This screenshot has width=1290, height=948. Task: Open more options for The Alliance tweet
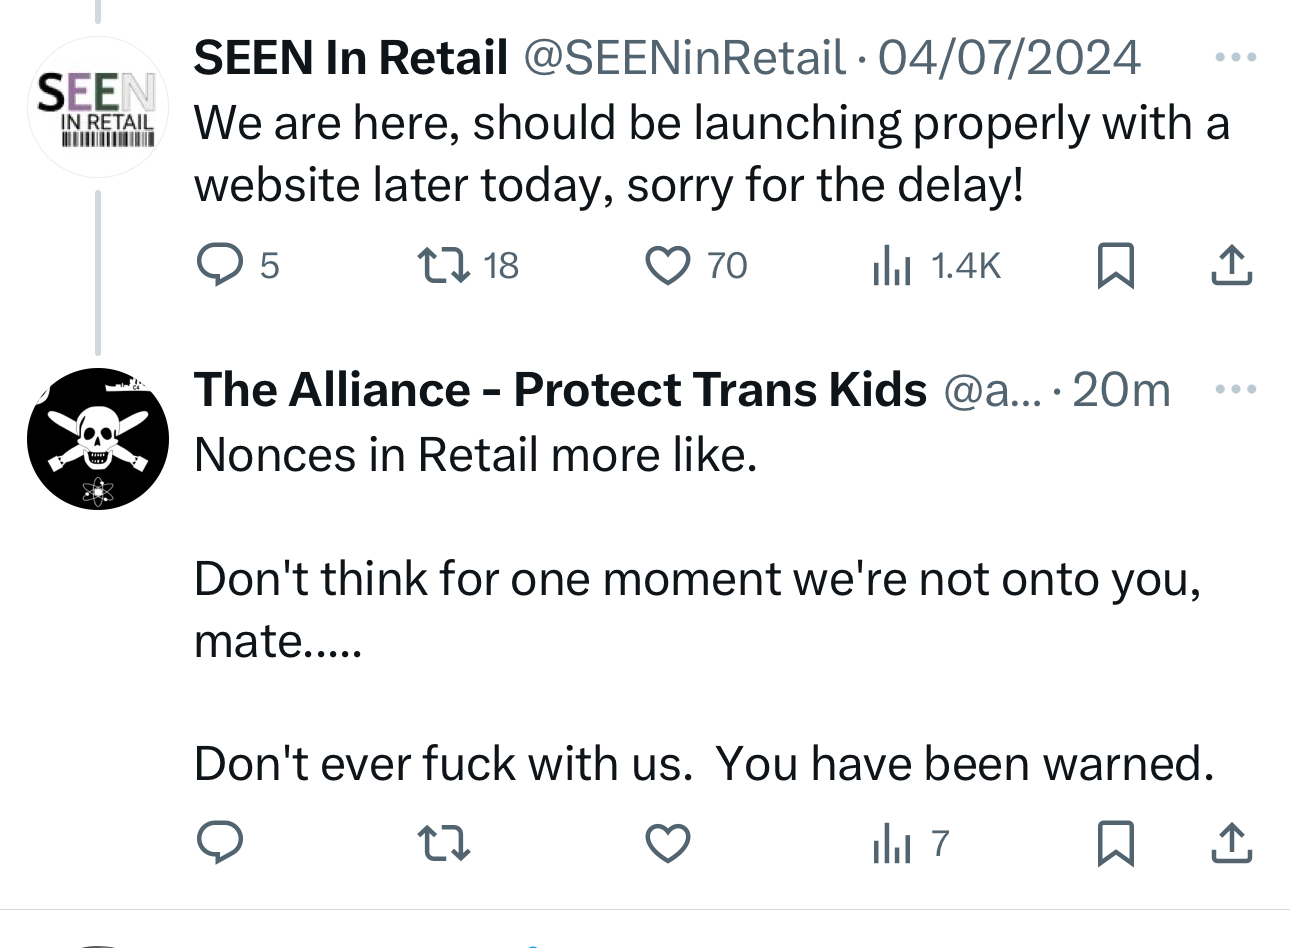pos(1235,389)
